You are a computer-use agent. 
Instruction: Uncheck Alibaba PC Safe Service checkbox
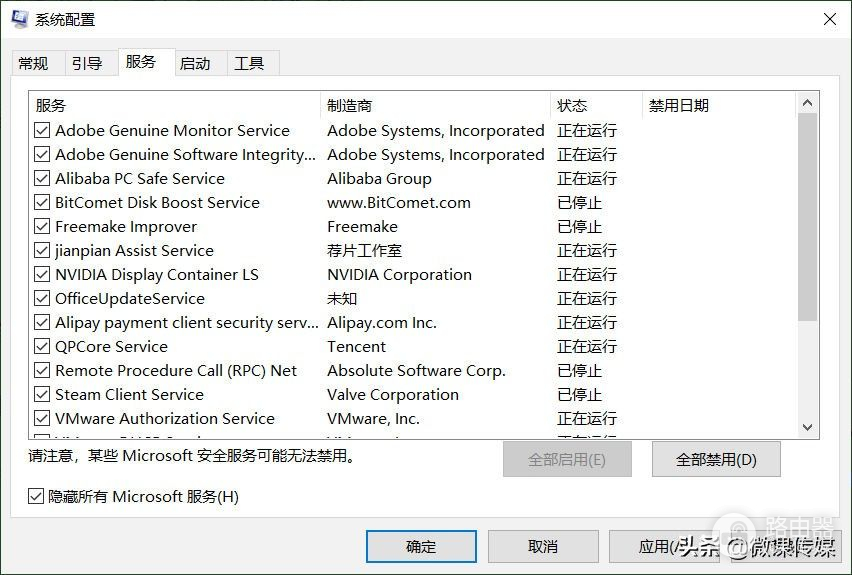[42, 178]
